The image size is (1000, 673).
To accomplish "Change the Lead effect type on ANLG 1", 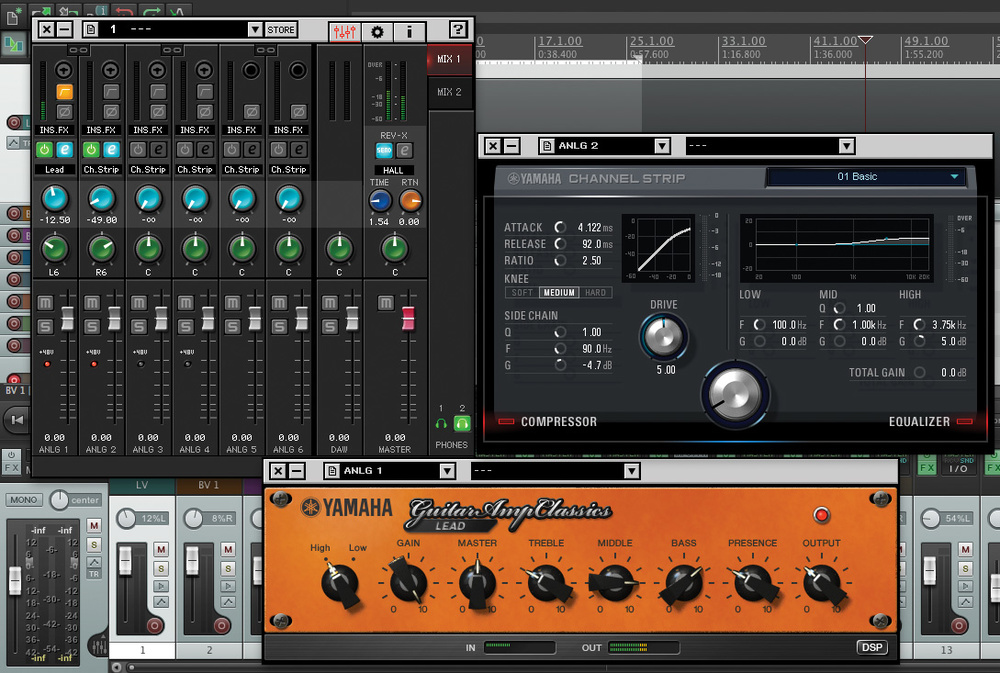I will [54, 170].
